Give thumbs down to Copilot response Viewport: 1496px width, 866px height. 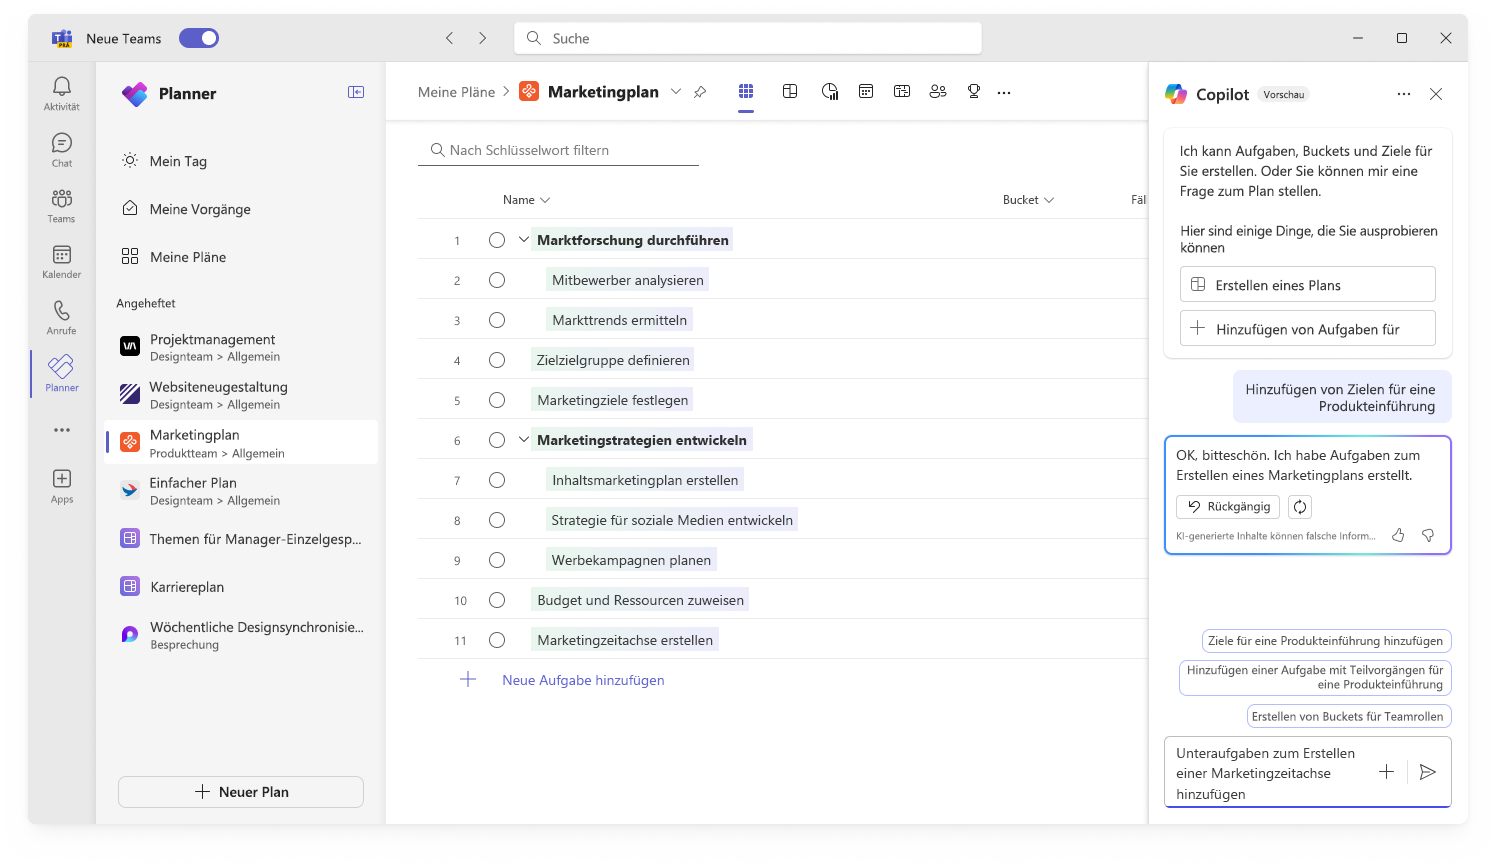(x=1428, y=535)
